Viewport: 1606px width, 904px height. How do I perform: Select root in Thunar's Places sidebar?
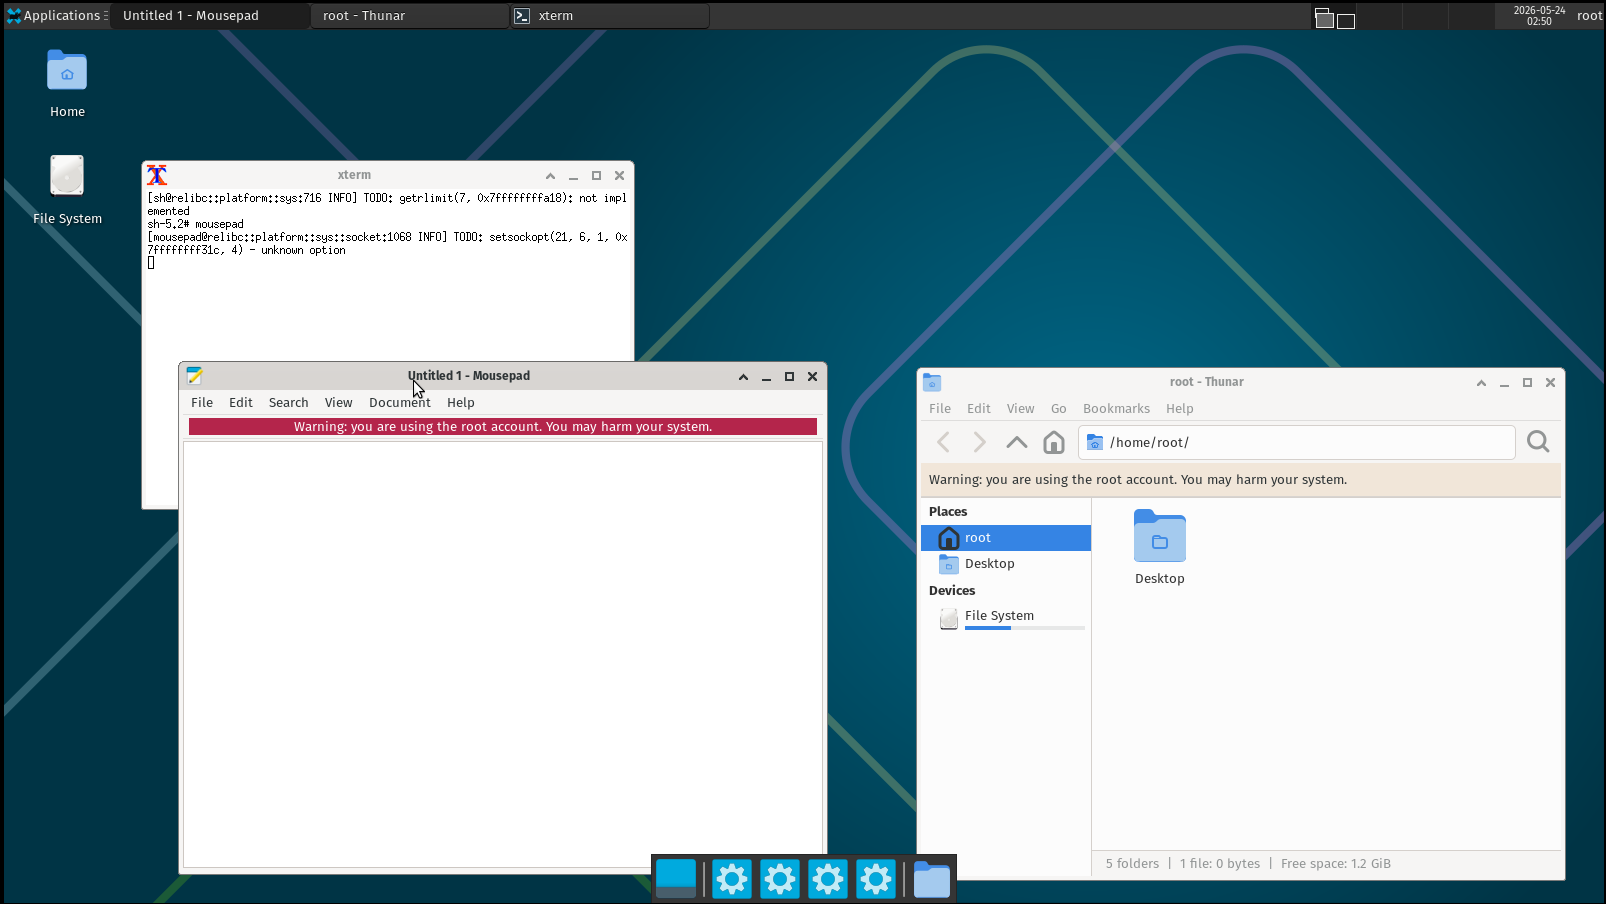click(x=1006, y=538)
